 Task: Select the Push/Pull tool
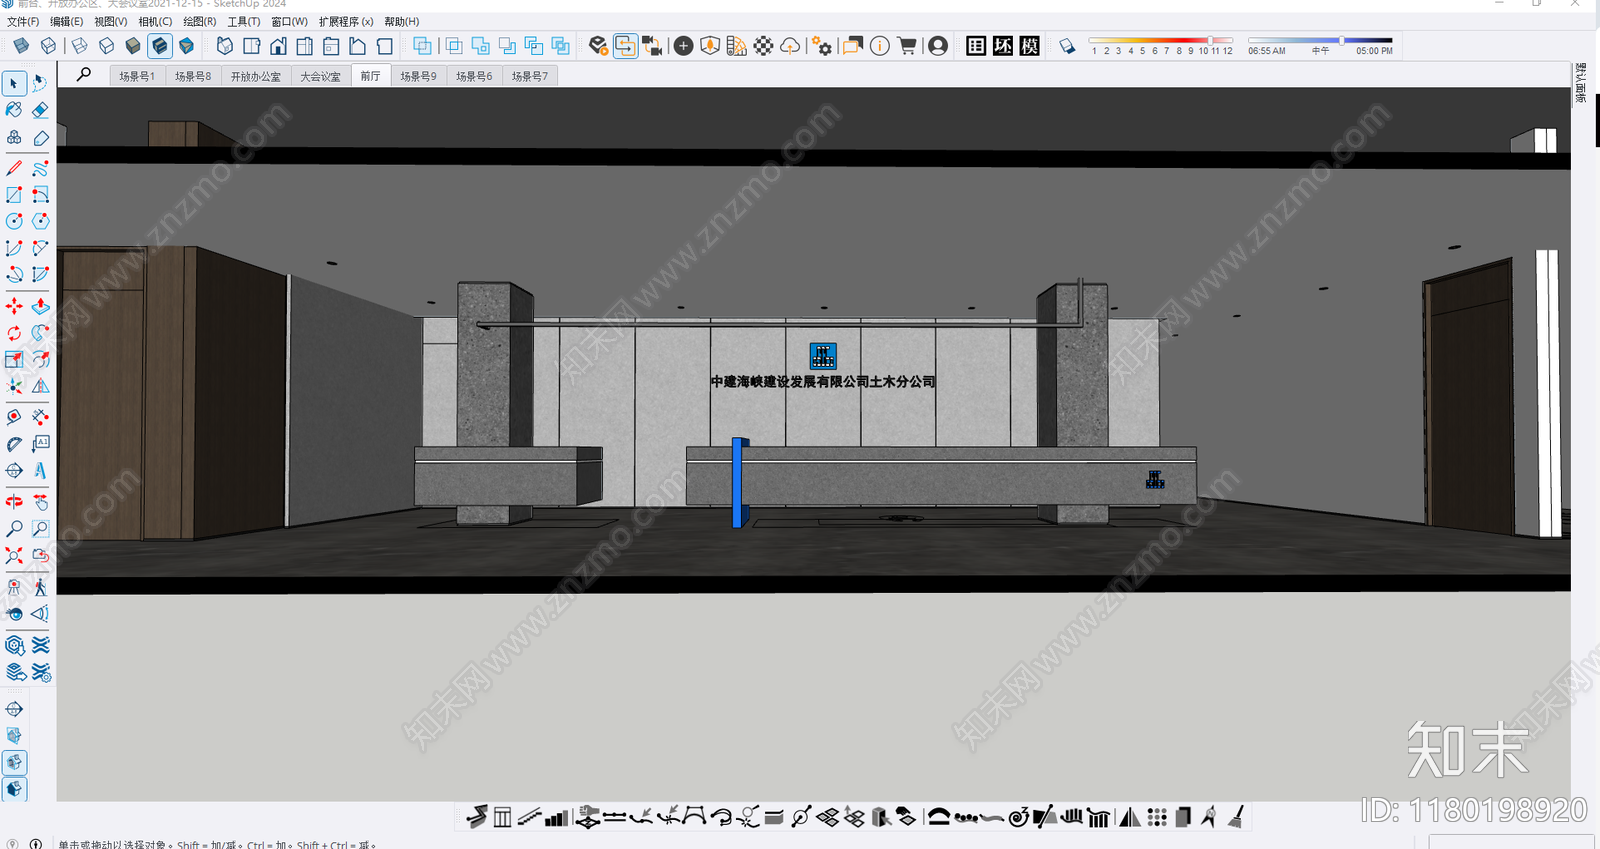40,306
